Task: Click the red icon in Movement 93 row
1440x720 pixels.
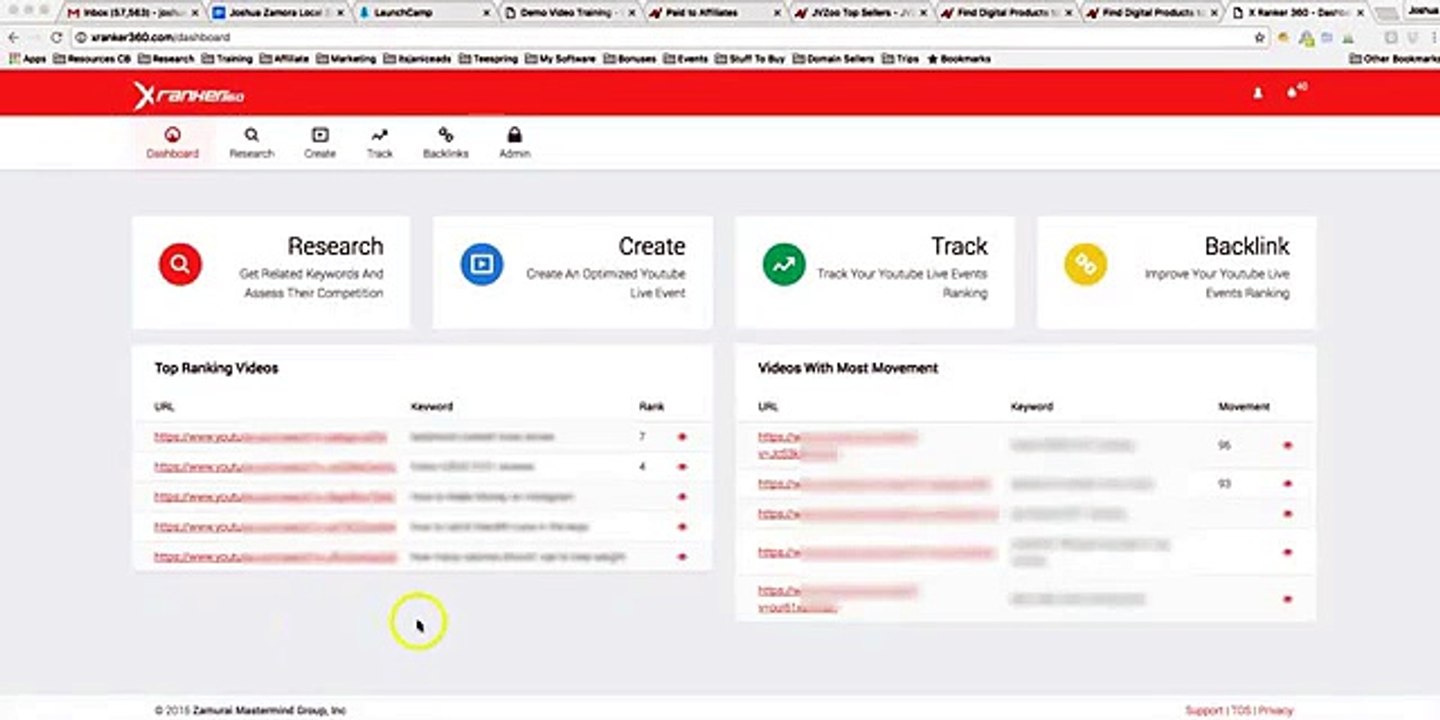Action: [x=1287, y=484]
